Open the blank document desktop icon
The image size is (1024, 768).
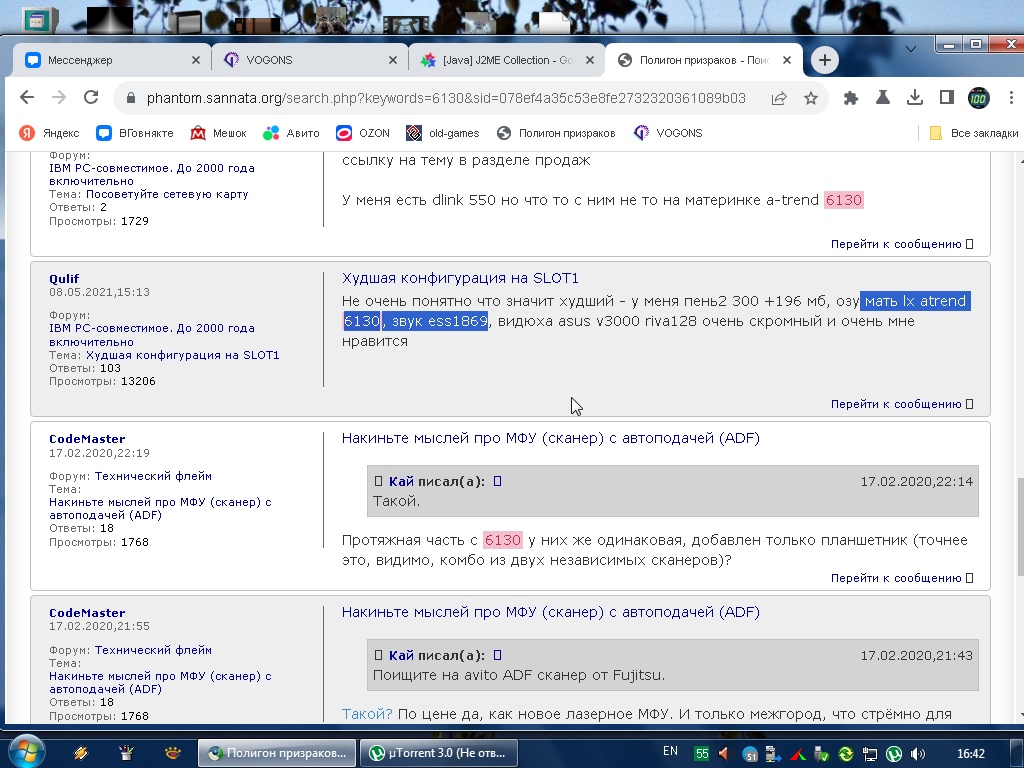pos(554,21)
